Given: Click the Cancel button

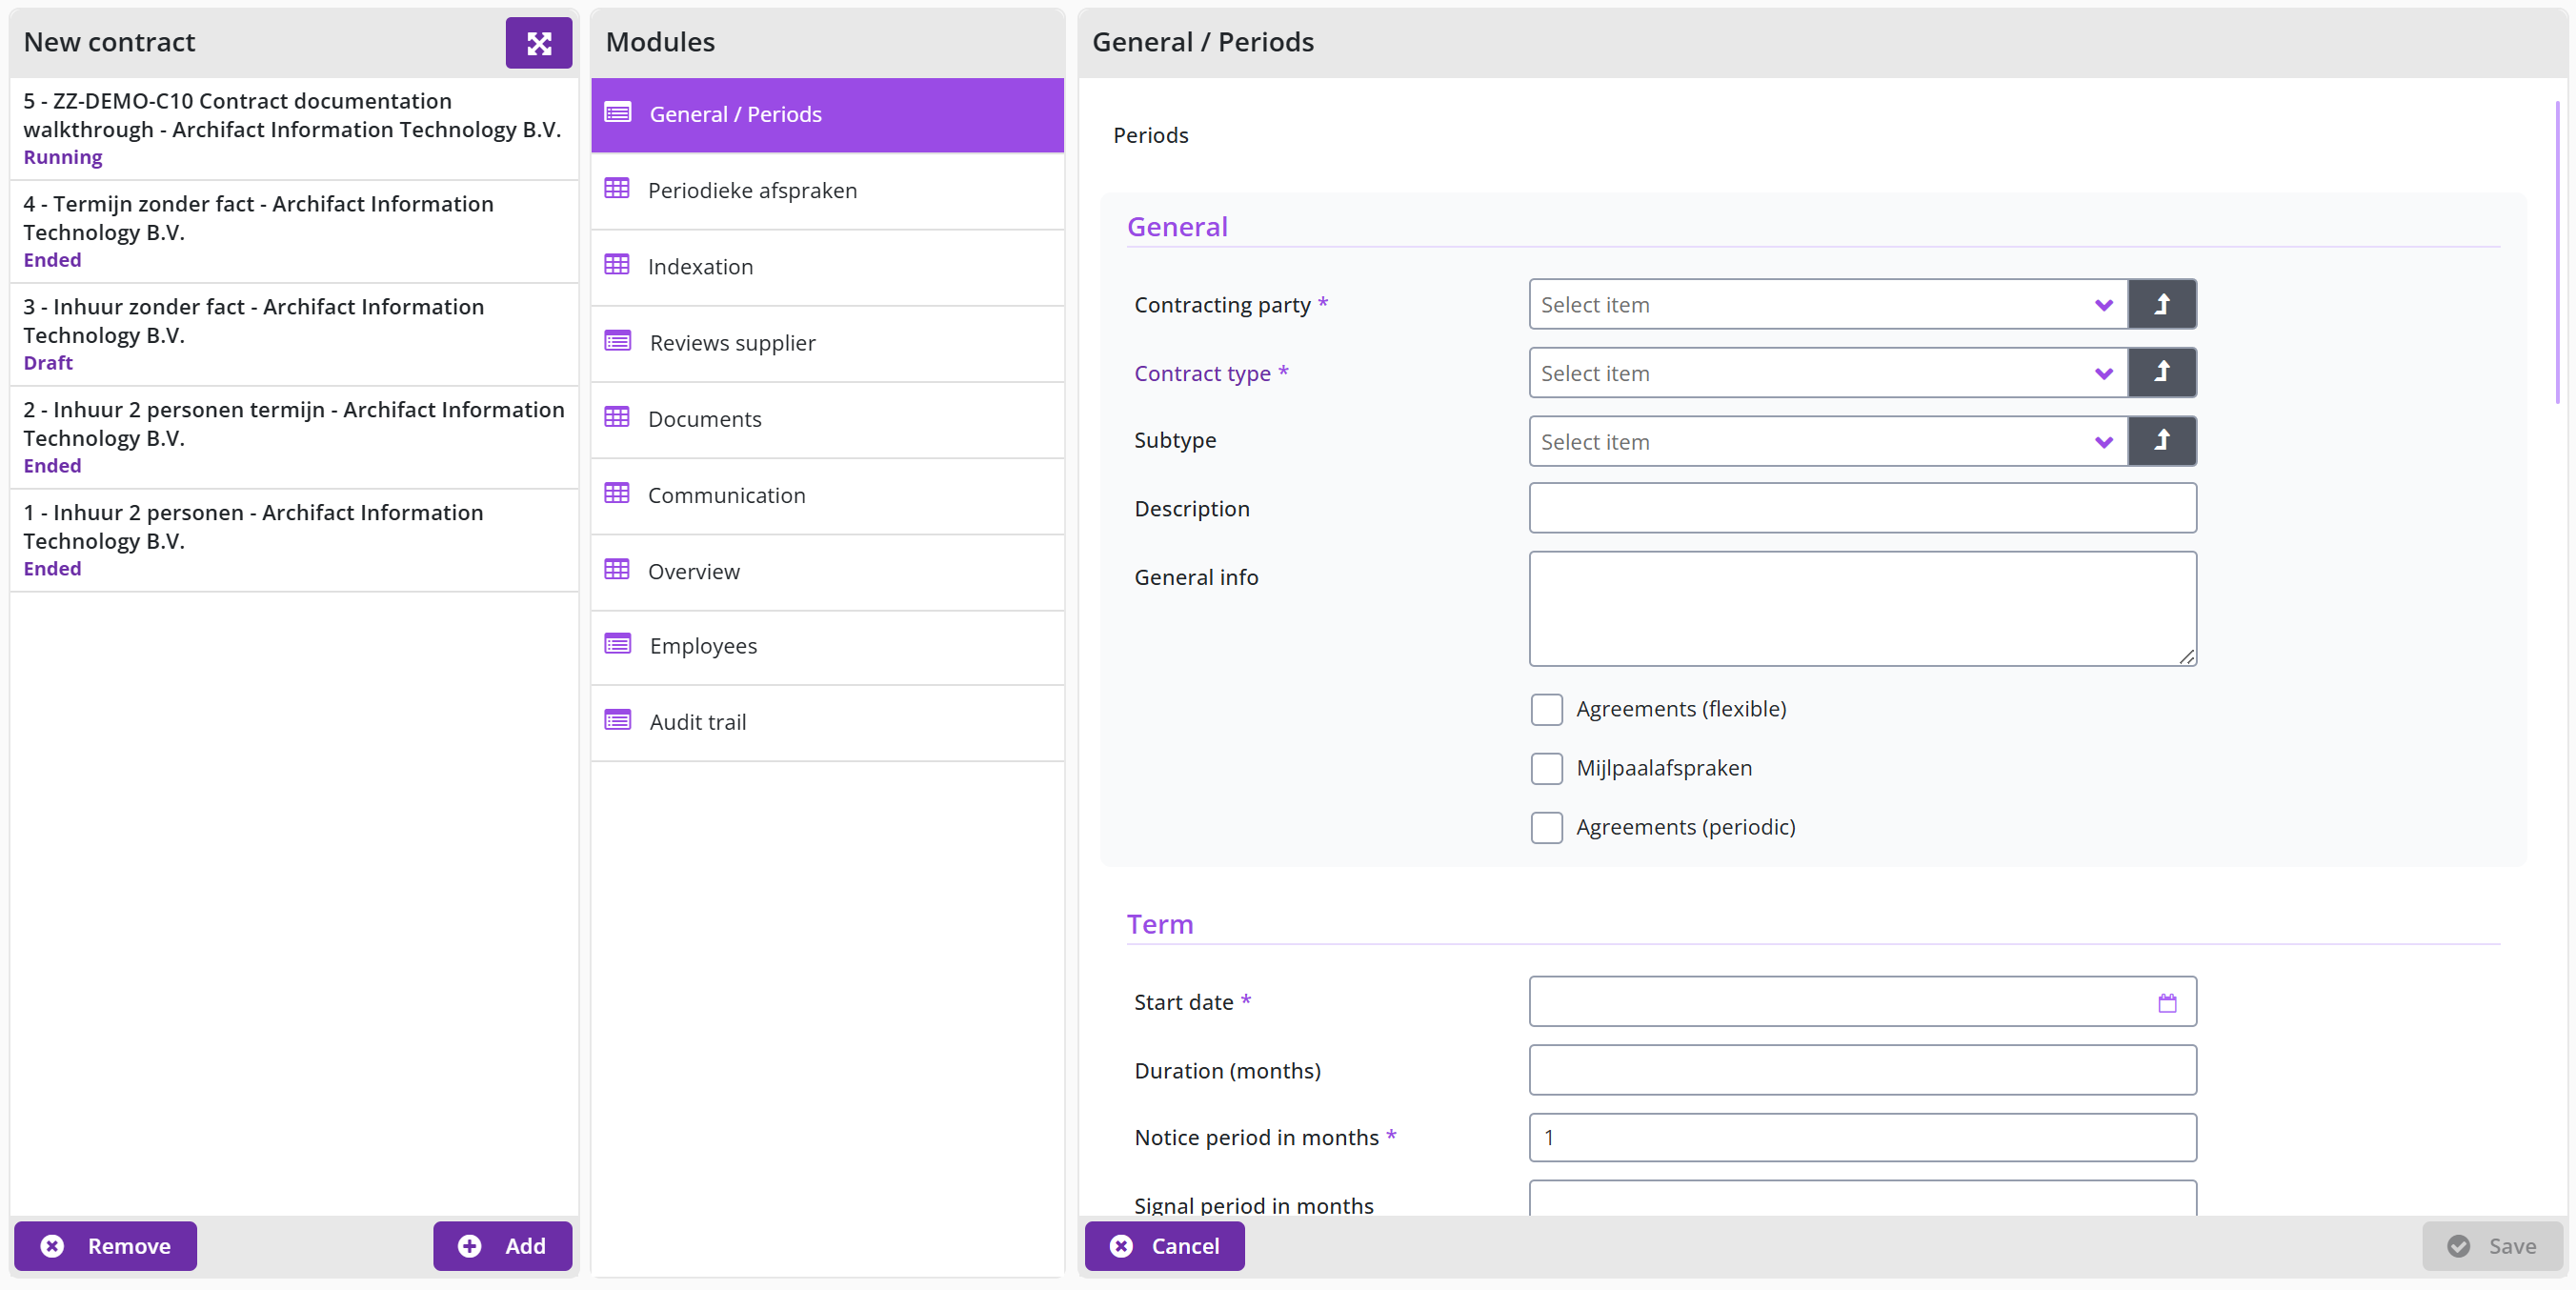Looking at the screenshot, I should pos(1164,1246).
